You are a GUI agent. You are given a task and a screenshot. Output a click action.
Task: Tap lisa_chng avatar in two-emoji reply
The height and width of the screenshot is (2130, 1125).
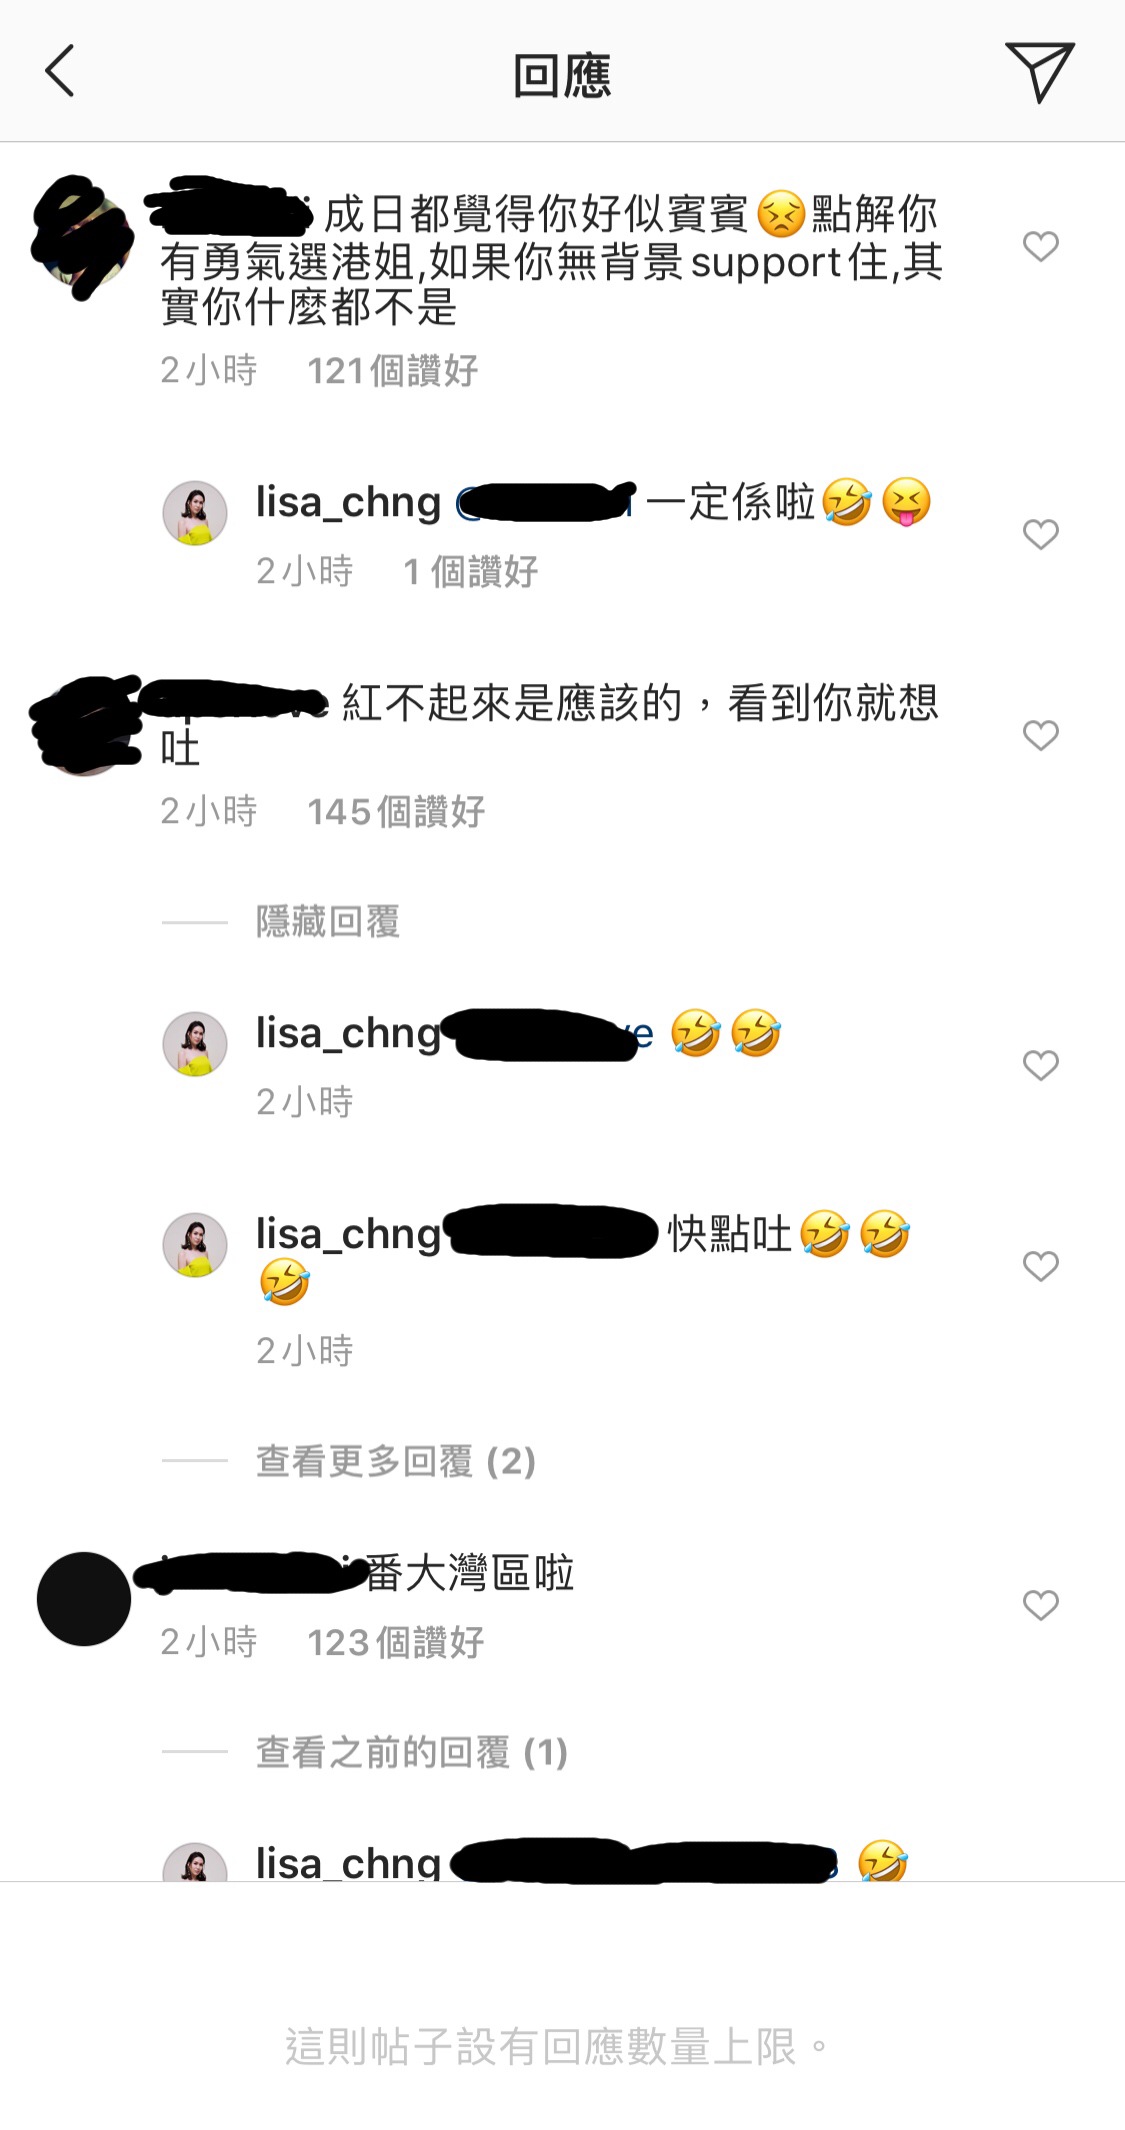(x=195, y=1044)
